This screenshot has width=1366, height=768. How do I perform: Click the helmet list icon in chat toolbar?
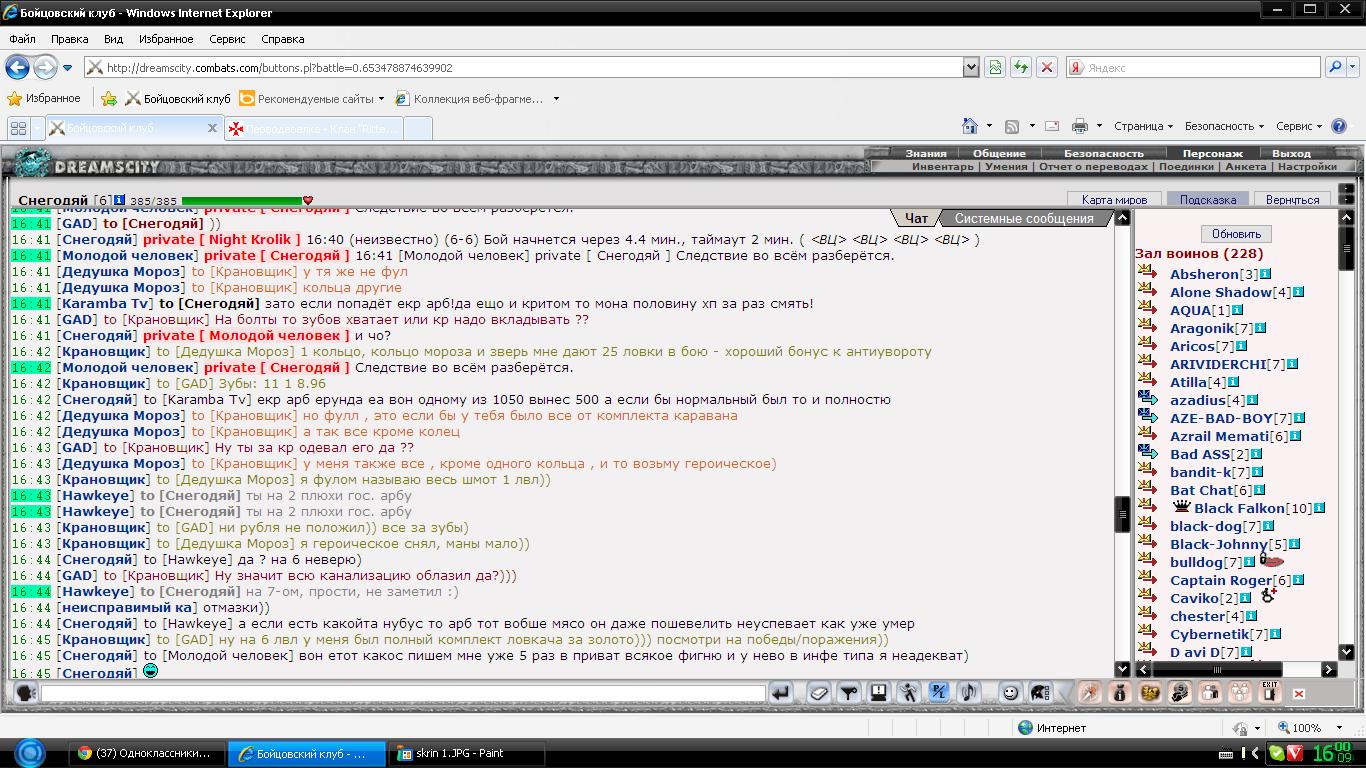(x=1041, y=692)
